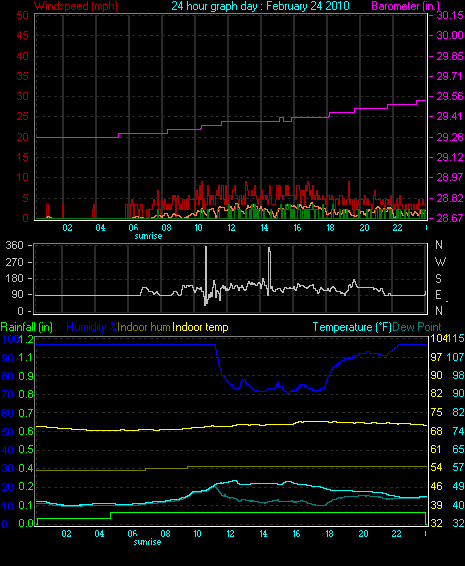Click the 30 mph windspeed scale value

(22, 96)
